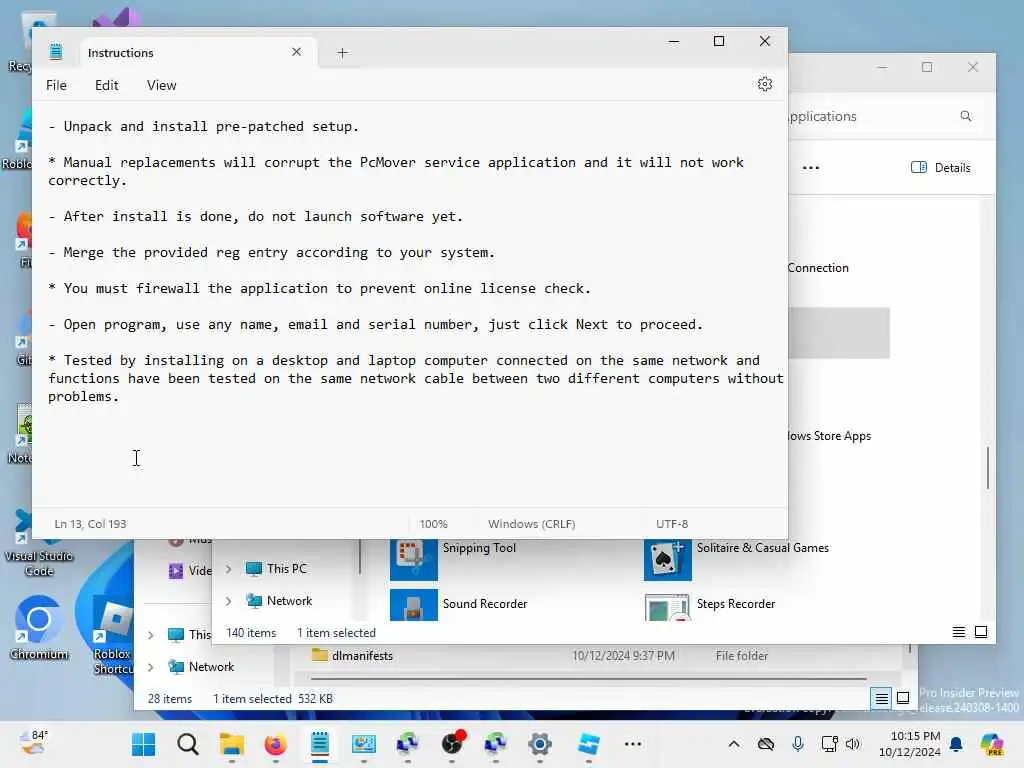Open Settings app from taskbar

(540, 744)
